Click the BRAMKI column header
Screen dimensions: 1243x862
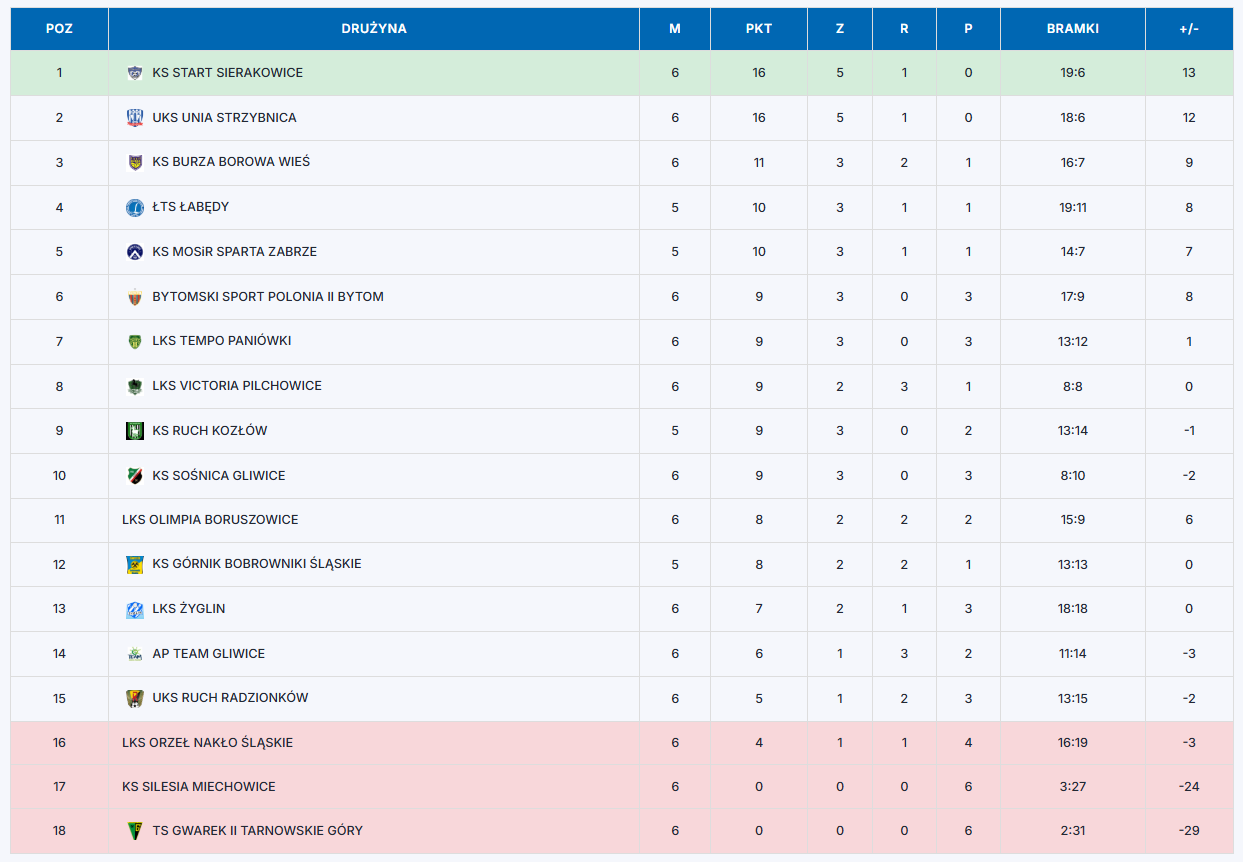click(x=1073, y=29)
